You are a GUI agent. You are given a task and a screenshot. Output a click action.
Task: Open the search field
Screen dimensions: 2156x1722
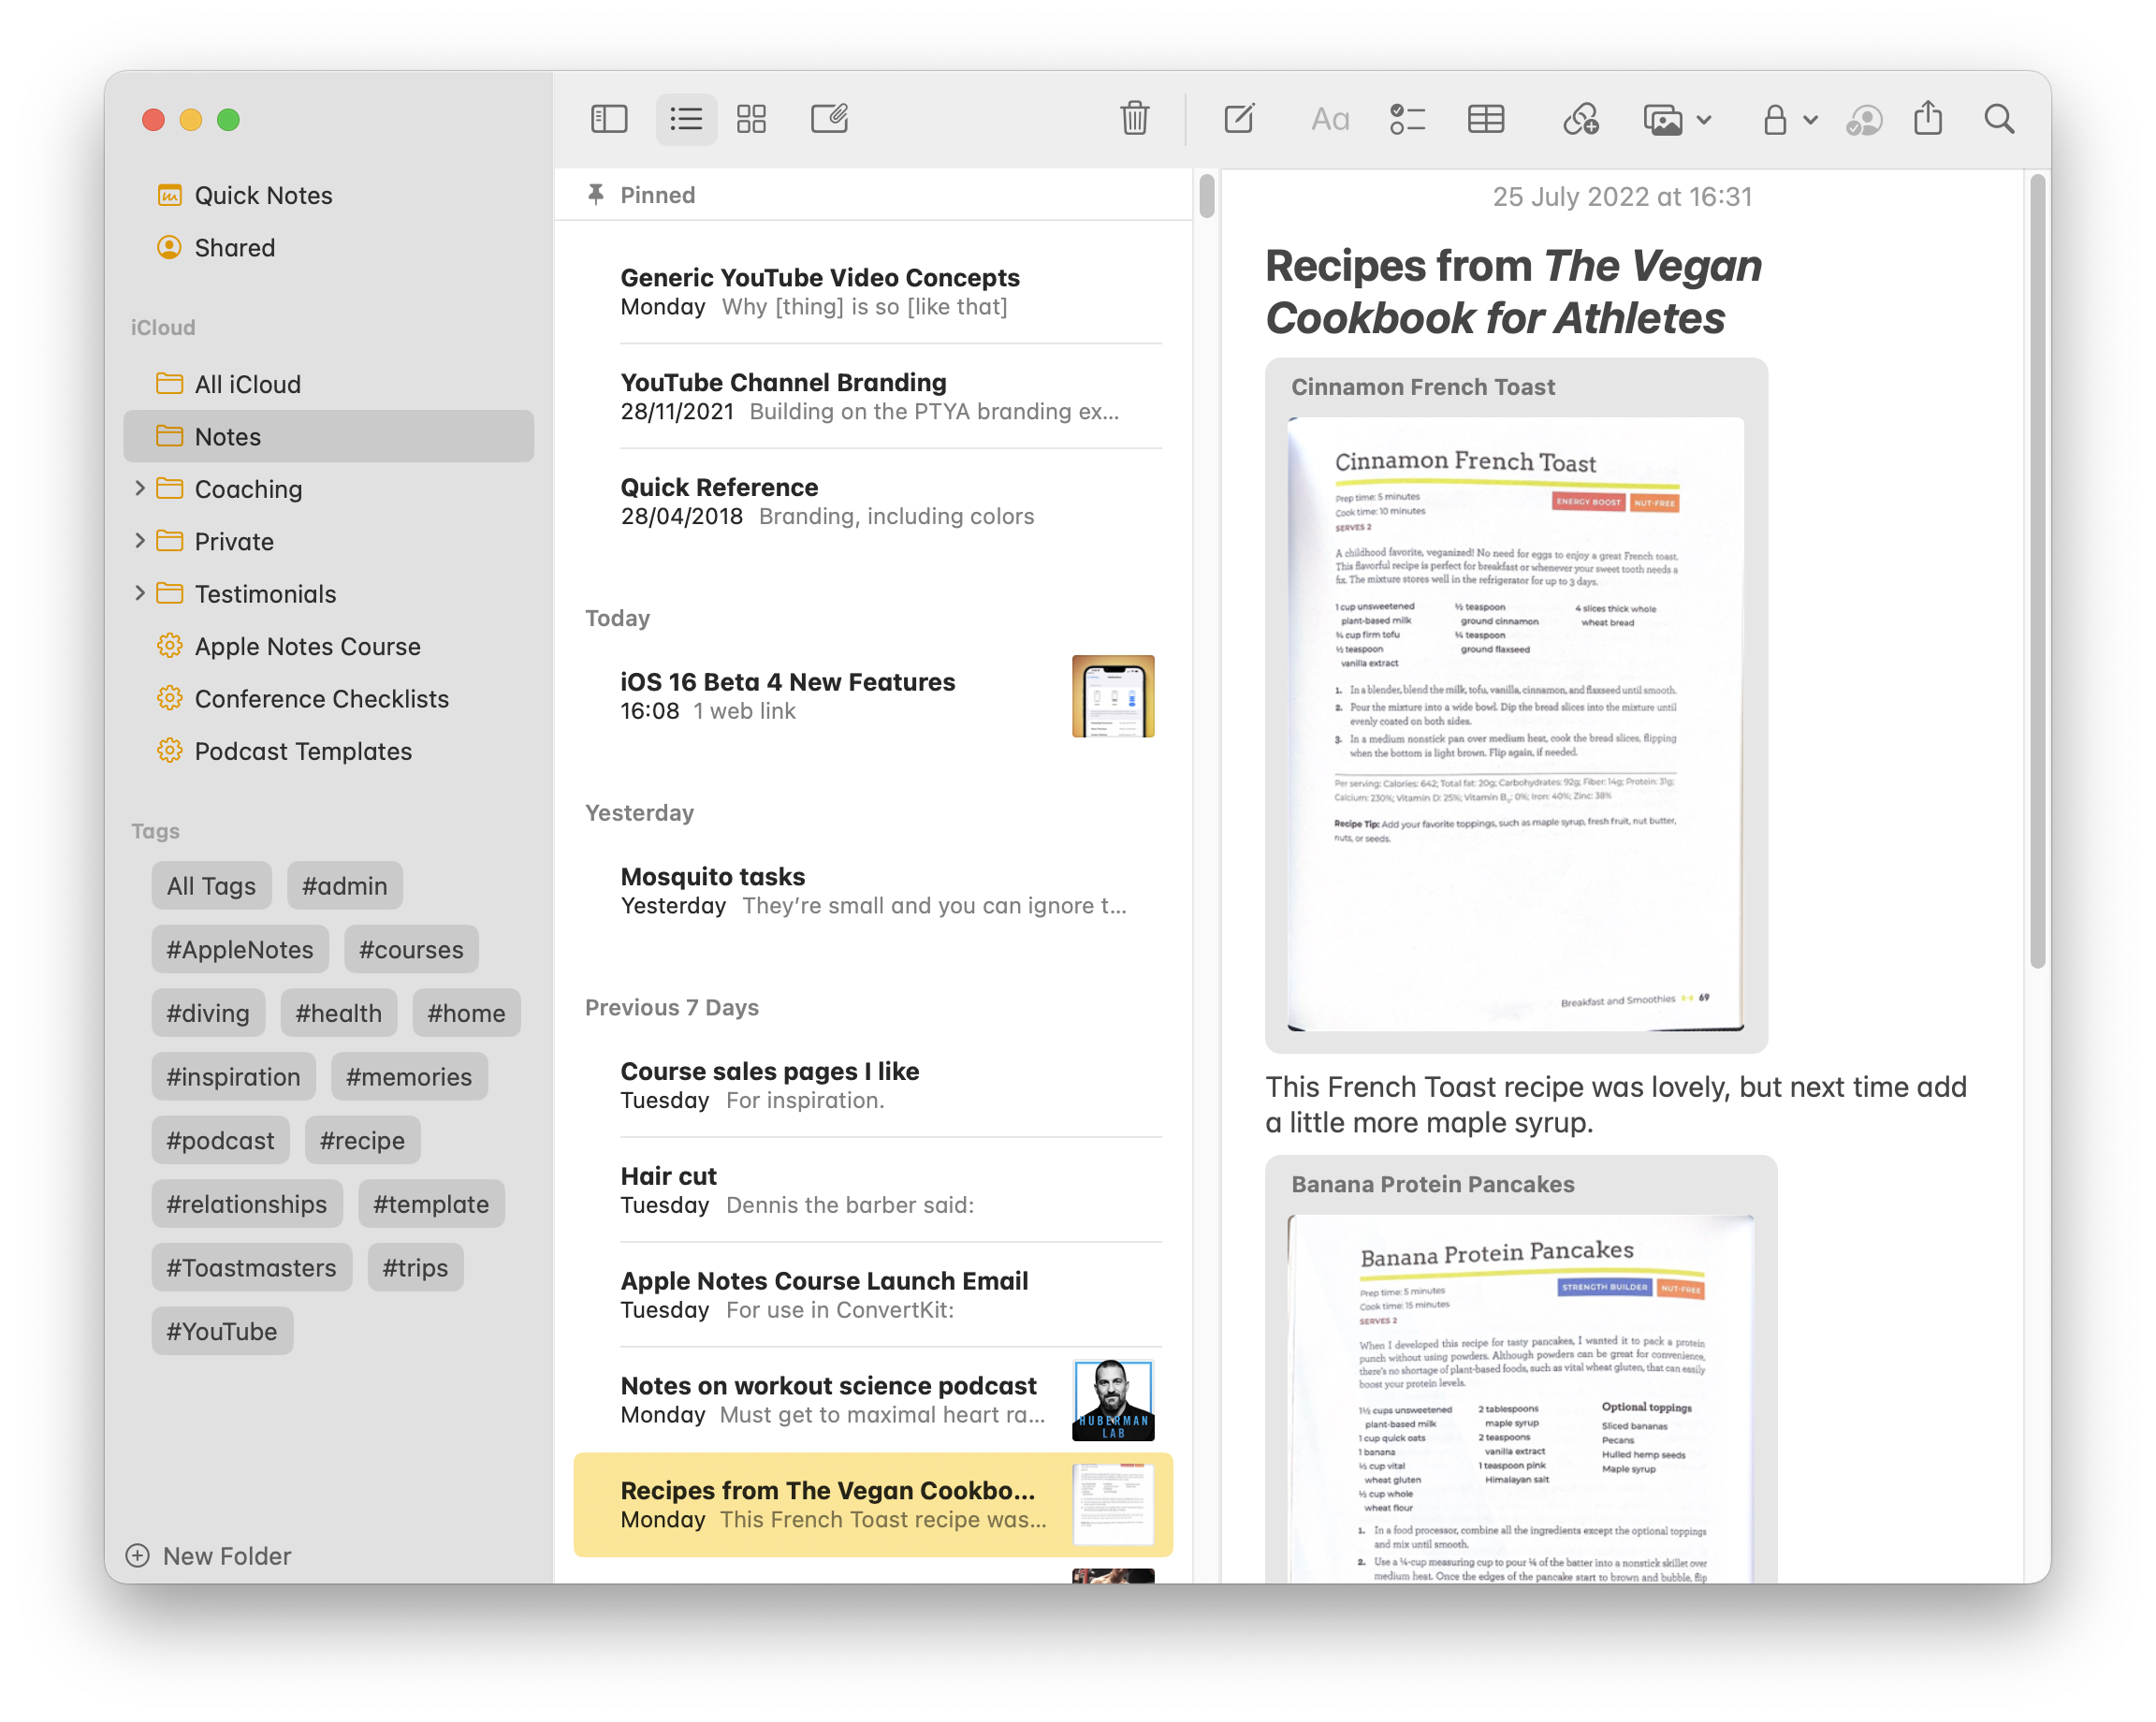pos(2000,118)
